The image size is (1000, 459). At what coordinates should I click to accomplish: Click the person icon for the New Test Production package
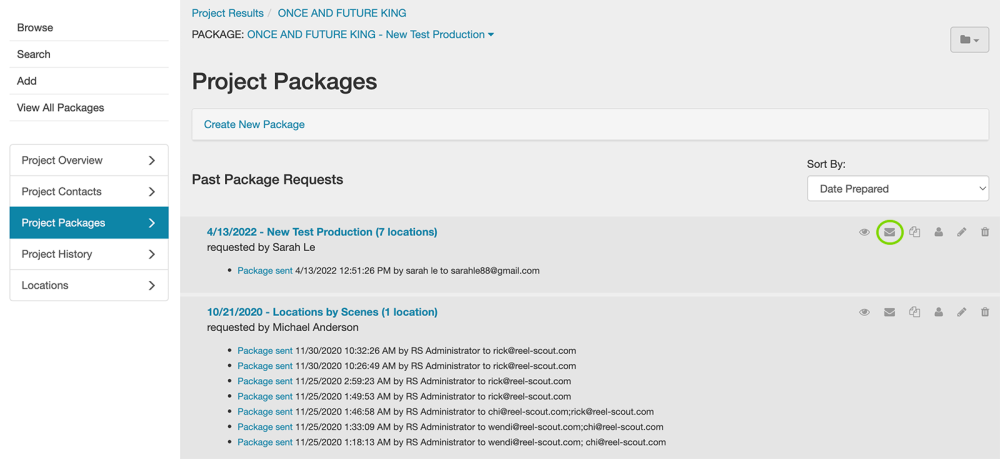938,232
